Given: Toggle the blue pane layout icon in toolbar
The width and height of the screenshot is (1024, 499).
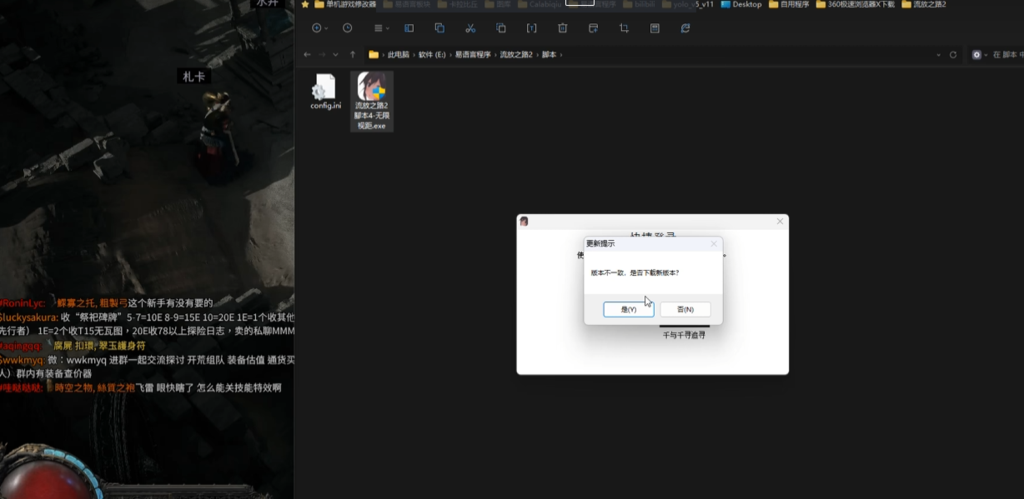Looking at the screenshot, I should tap(409, 28).
